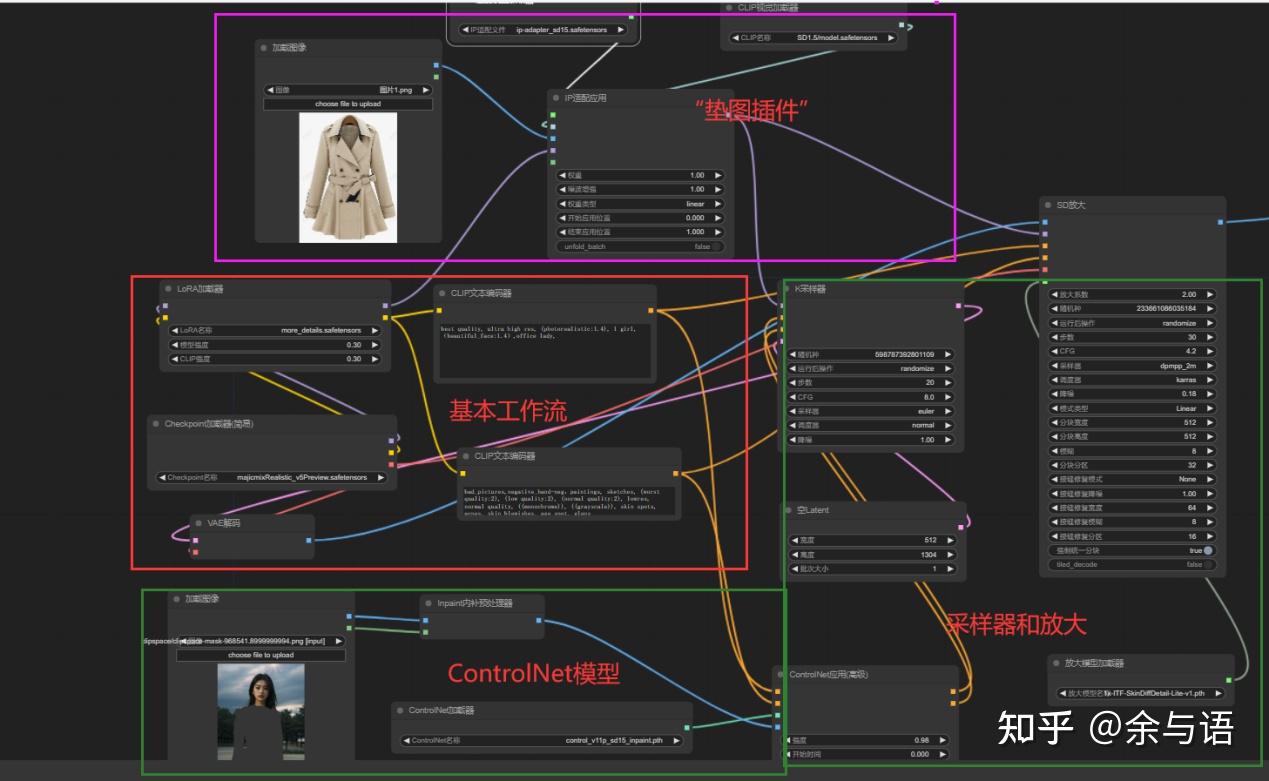Screen dimensions: 1269x781
Task: Collapse the SD放大 node using its title dot
Action: (1047, 205)
